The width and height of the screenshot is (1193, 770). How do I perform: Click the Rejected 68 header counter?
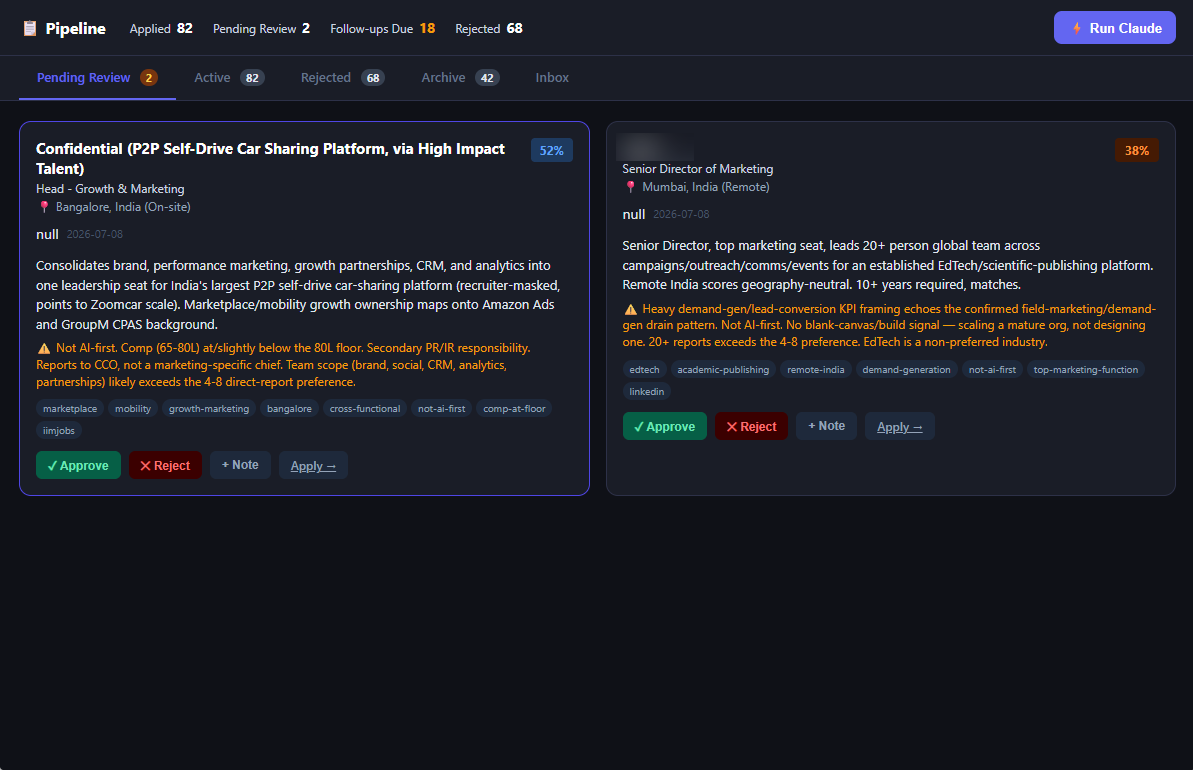point(488,28)
